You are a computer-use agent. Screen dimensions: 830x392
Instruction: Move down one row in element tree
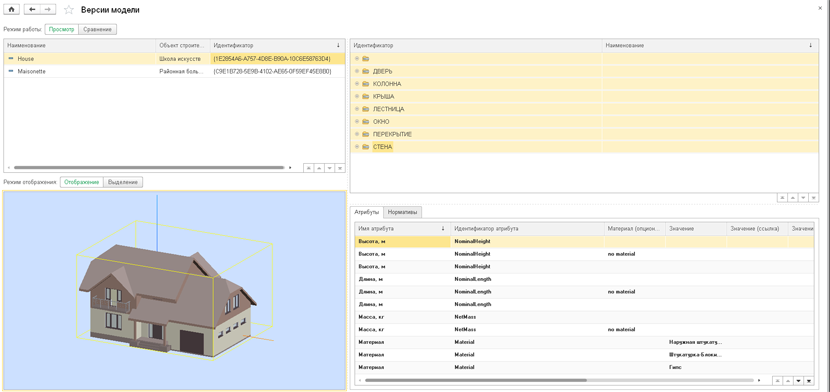click(x=803, y=197)
